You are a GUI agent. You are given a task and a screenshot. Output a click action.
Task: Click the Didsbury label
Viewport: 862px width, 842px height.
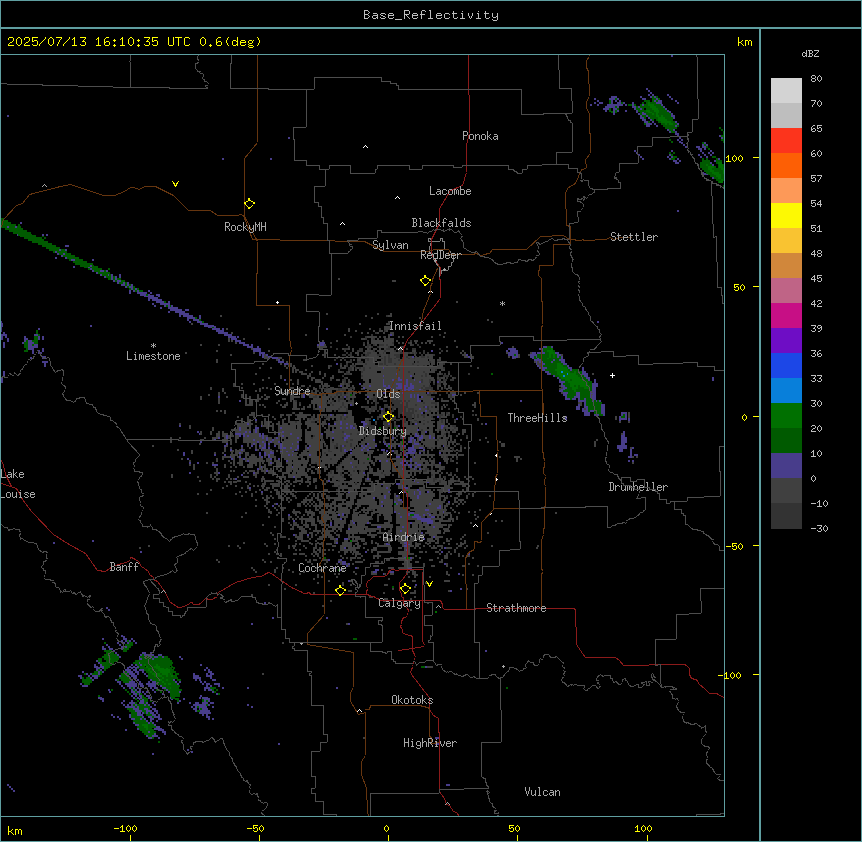tap(383, 431)
